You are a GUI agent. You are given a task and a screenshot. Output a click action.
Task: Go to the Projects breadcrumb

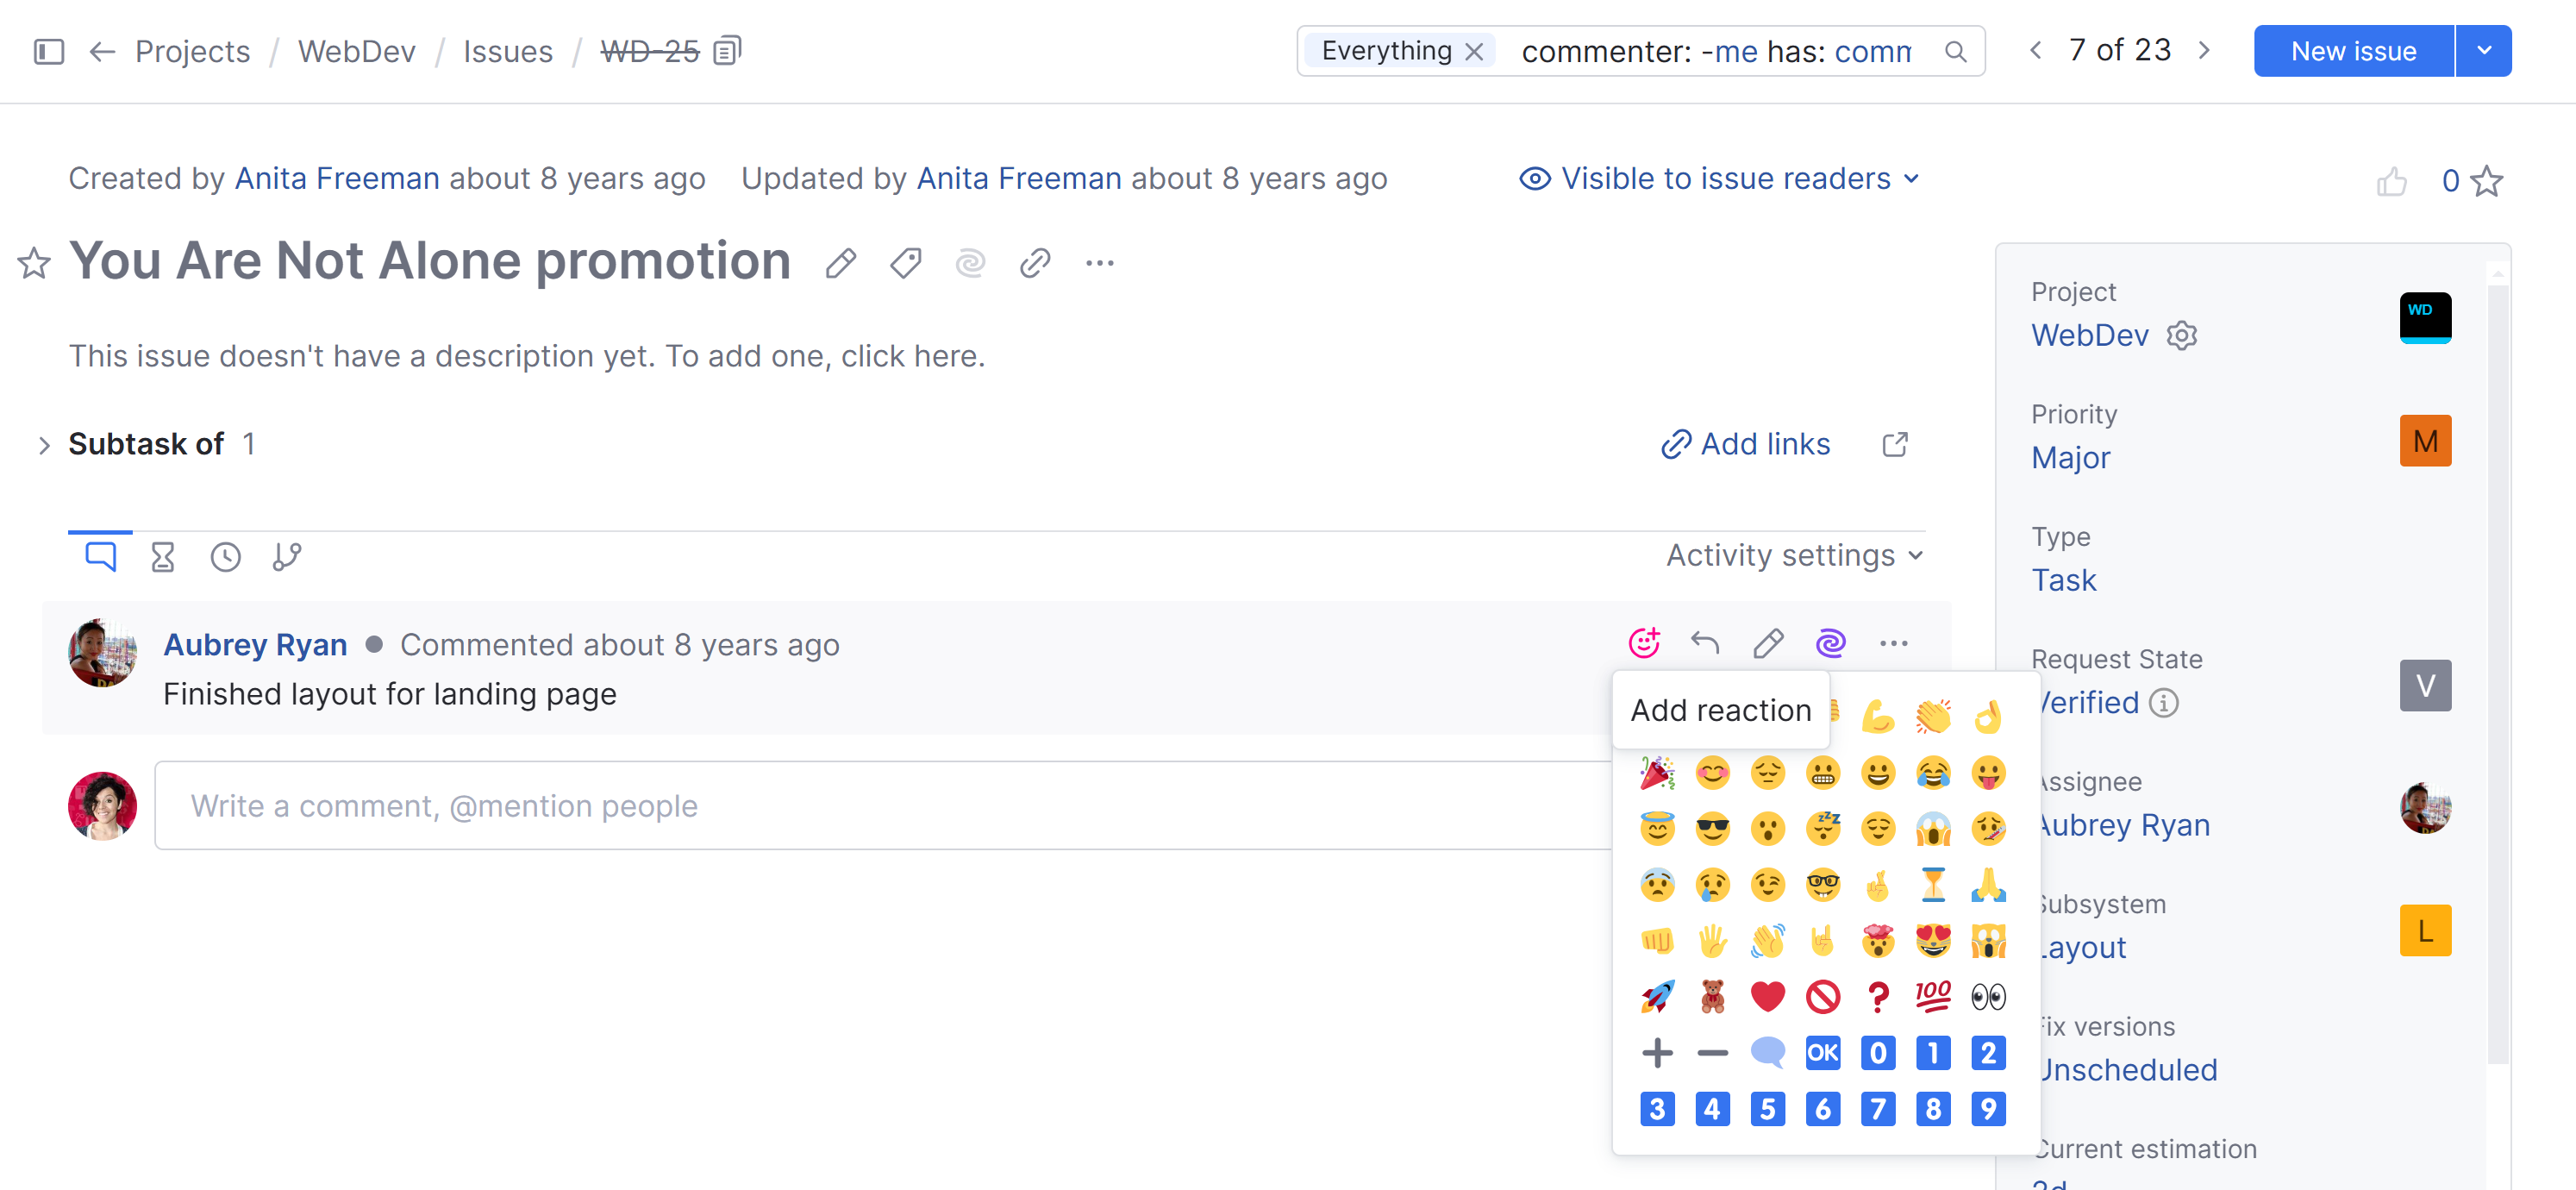(192, 51)
